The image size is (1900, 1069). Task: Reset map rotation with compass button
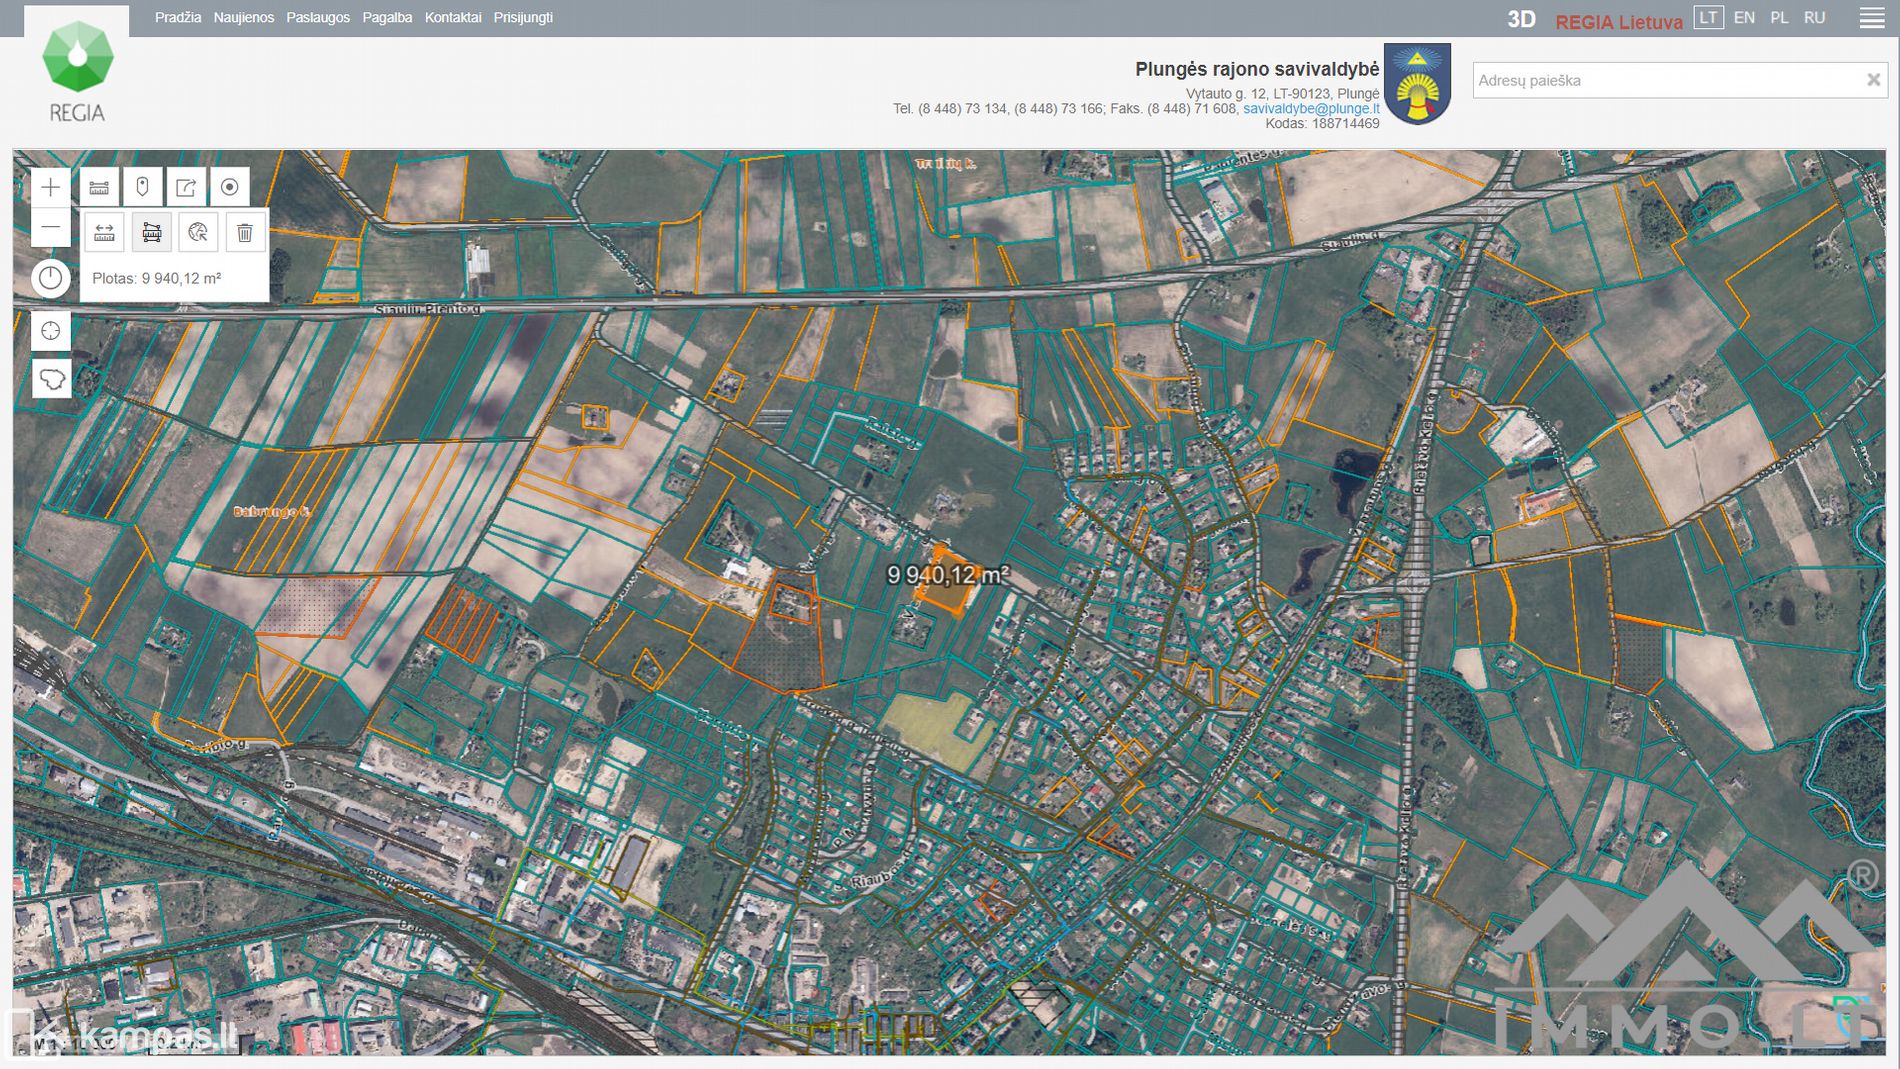point(50,278)
